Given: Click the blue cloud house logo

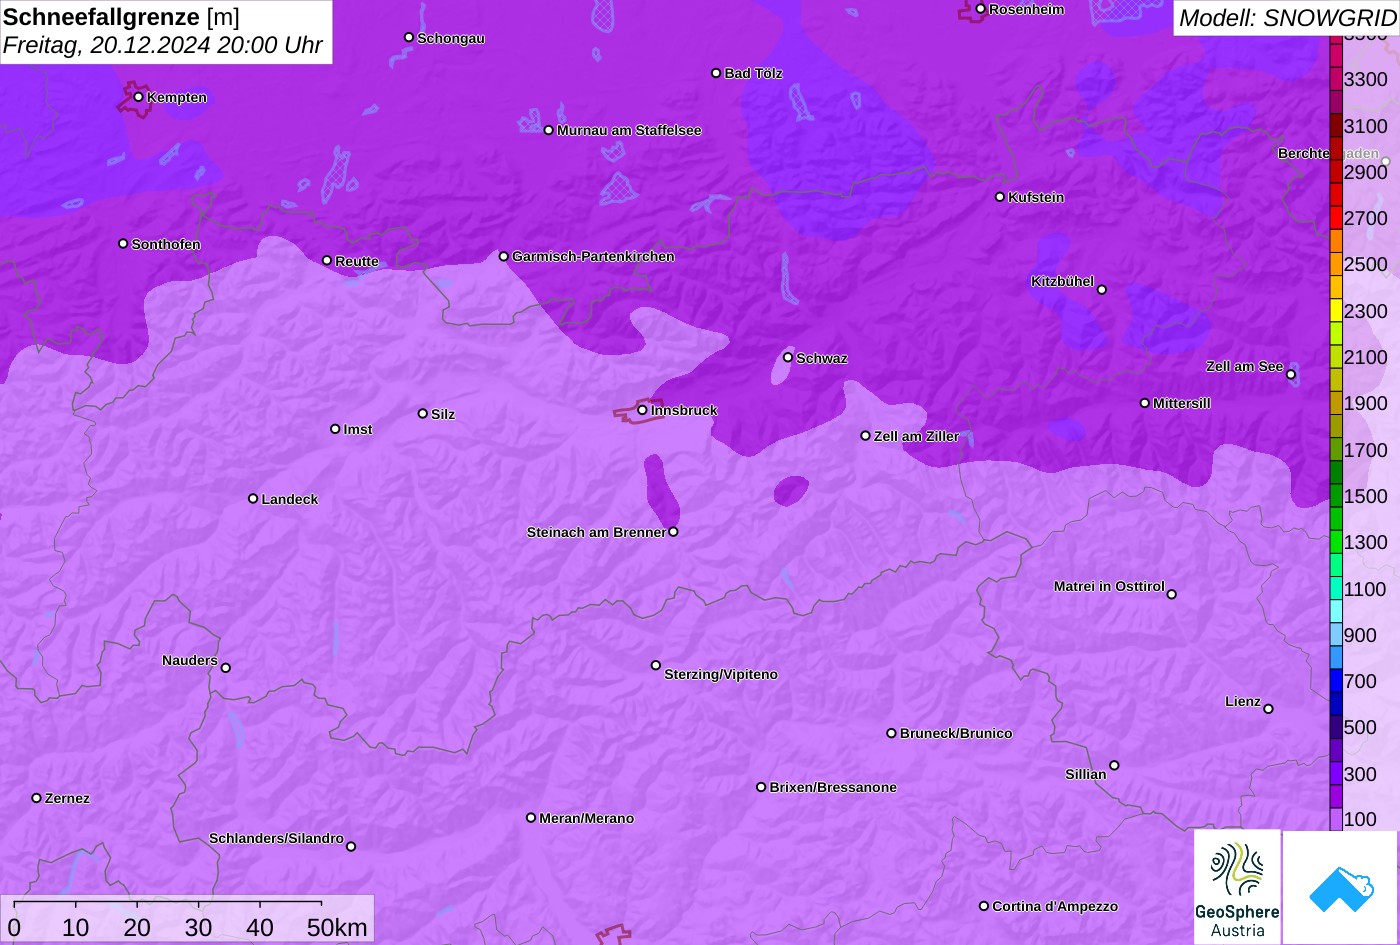Looking at the screenshot, I should [x=1341, y=887].
